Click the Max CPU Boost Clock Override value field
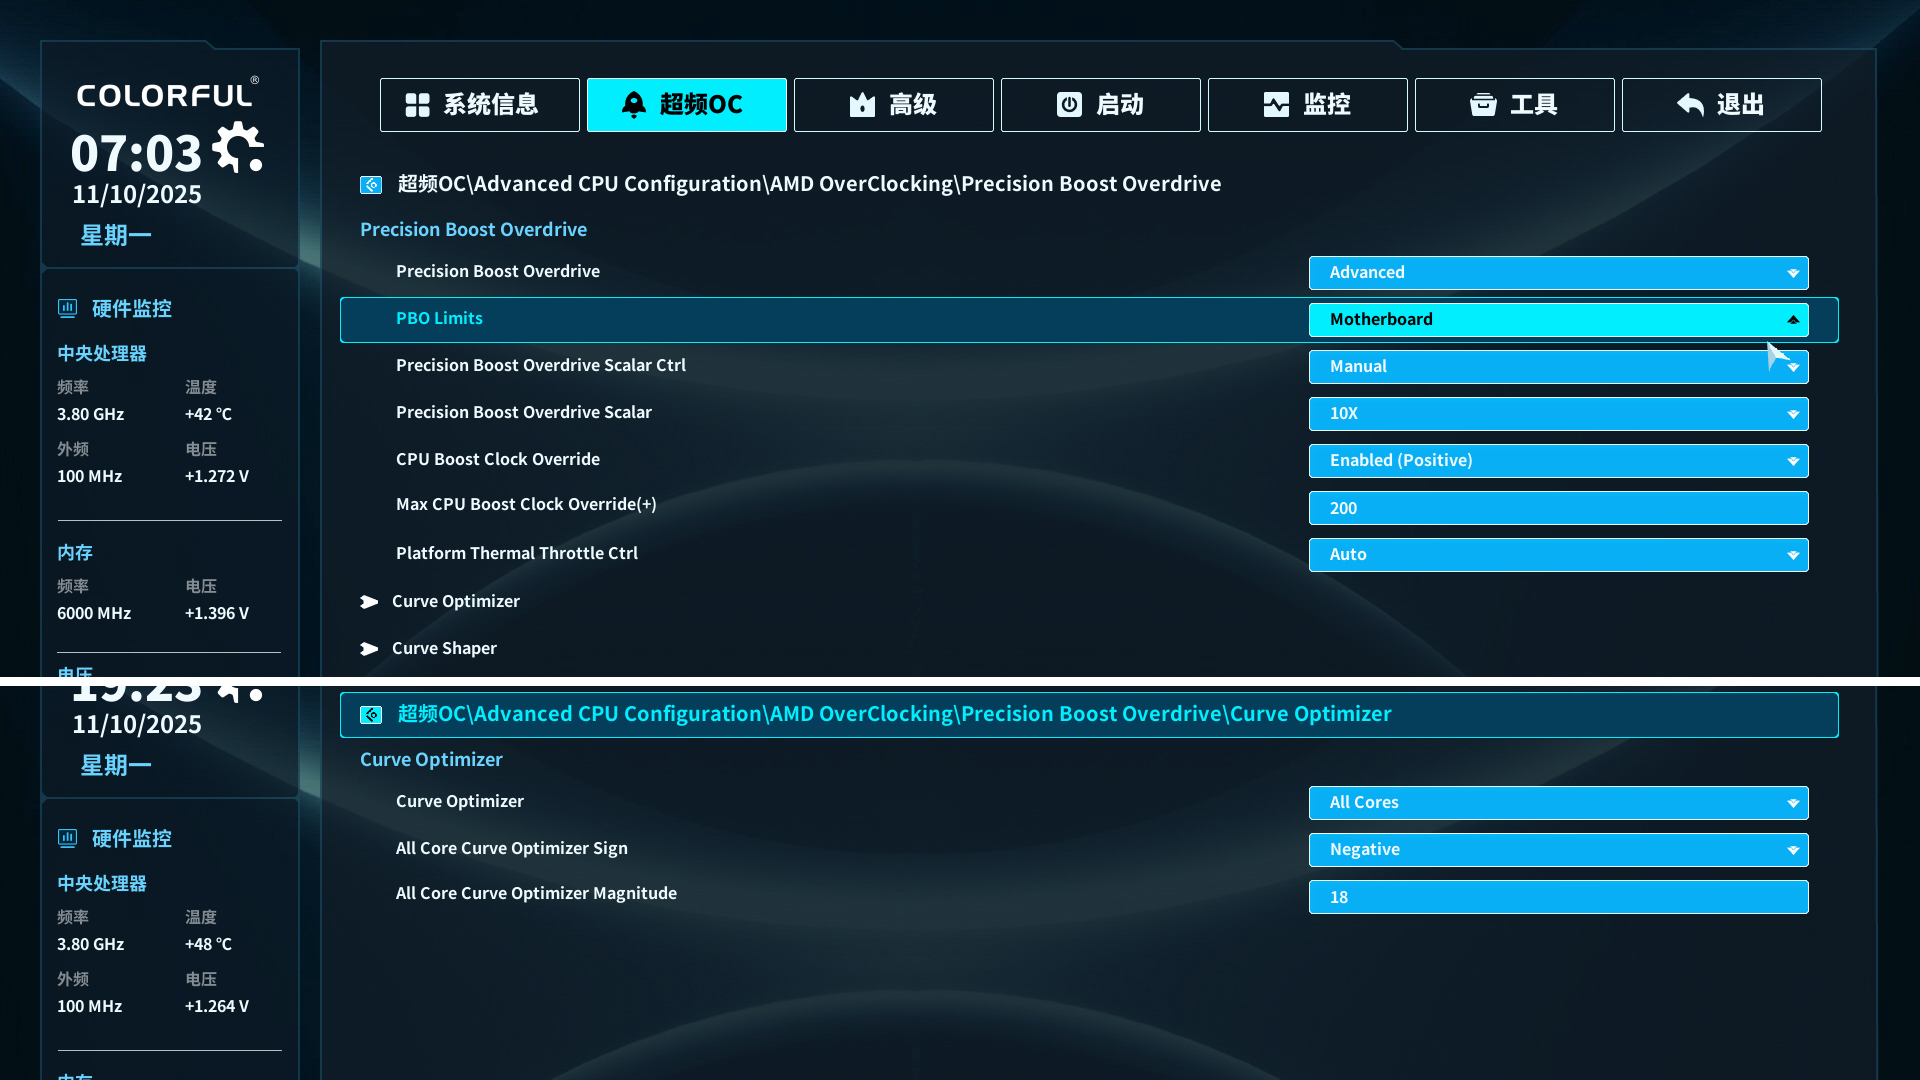Screen dimensions: 1920x1080 [1558, 508]
